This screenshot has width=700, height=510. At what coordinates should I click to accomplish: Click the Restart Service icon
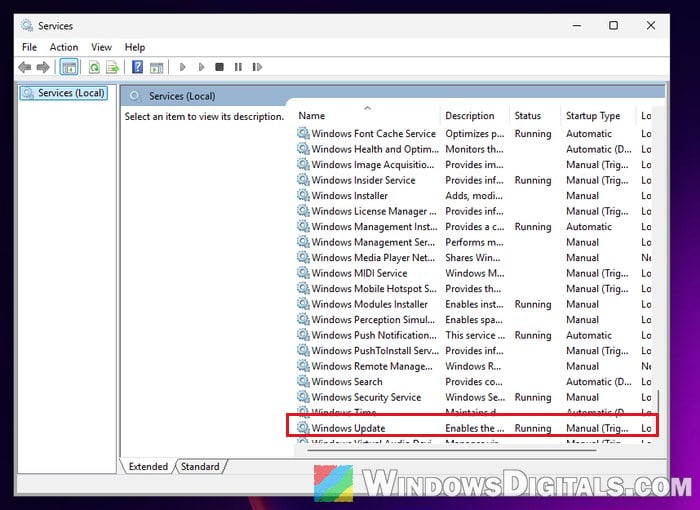(257, 67)
